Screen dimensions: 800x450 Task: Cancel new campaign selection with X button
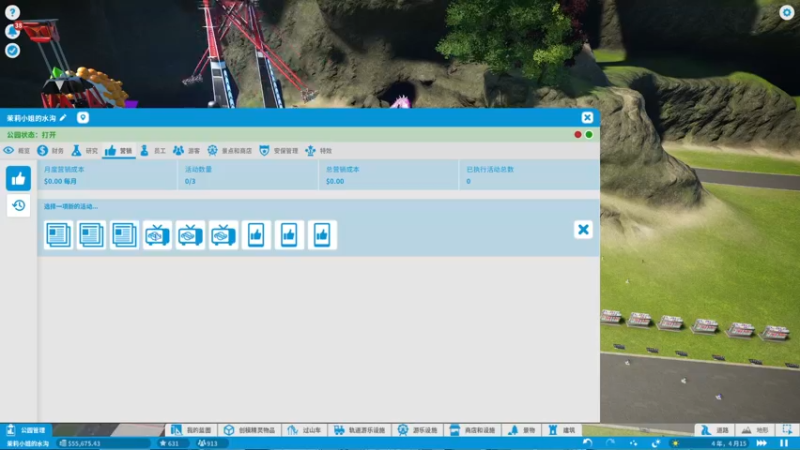click(583, 230)
